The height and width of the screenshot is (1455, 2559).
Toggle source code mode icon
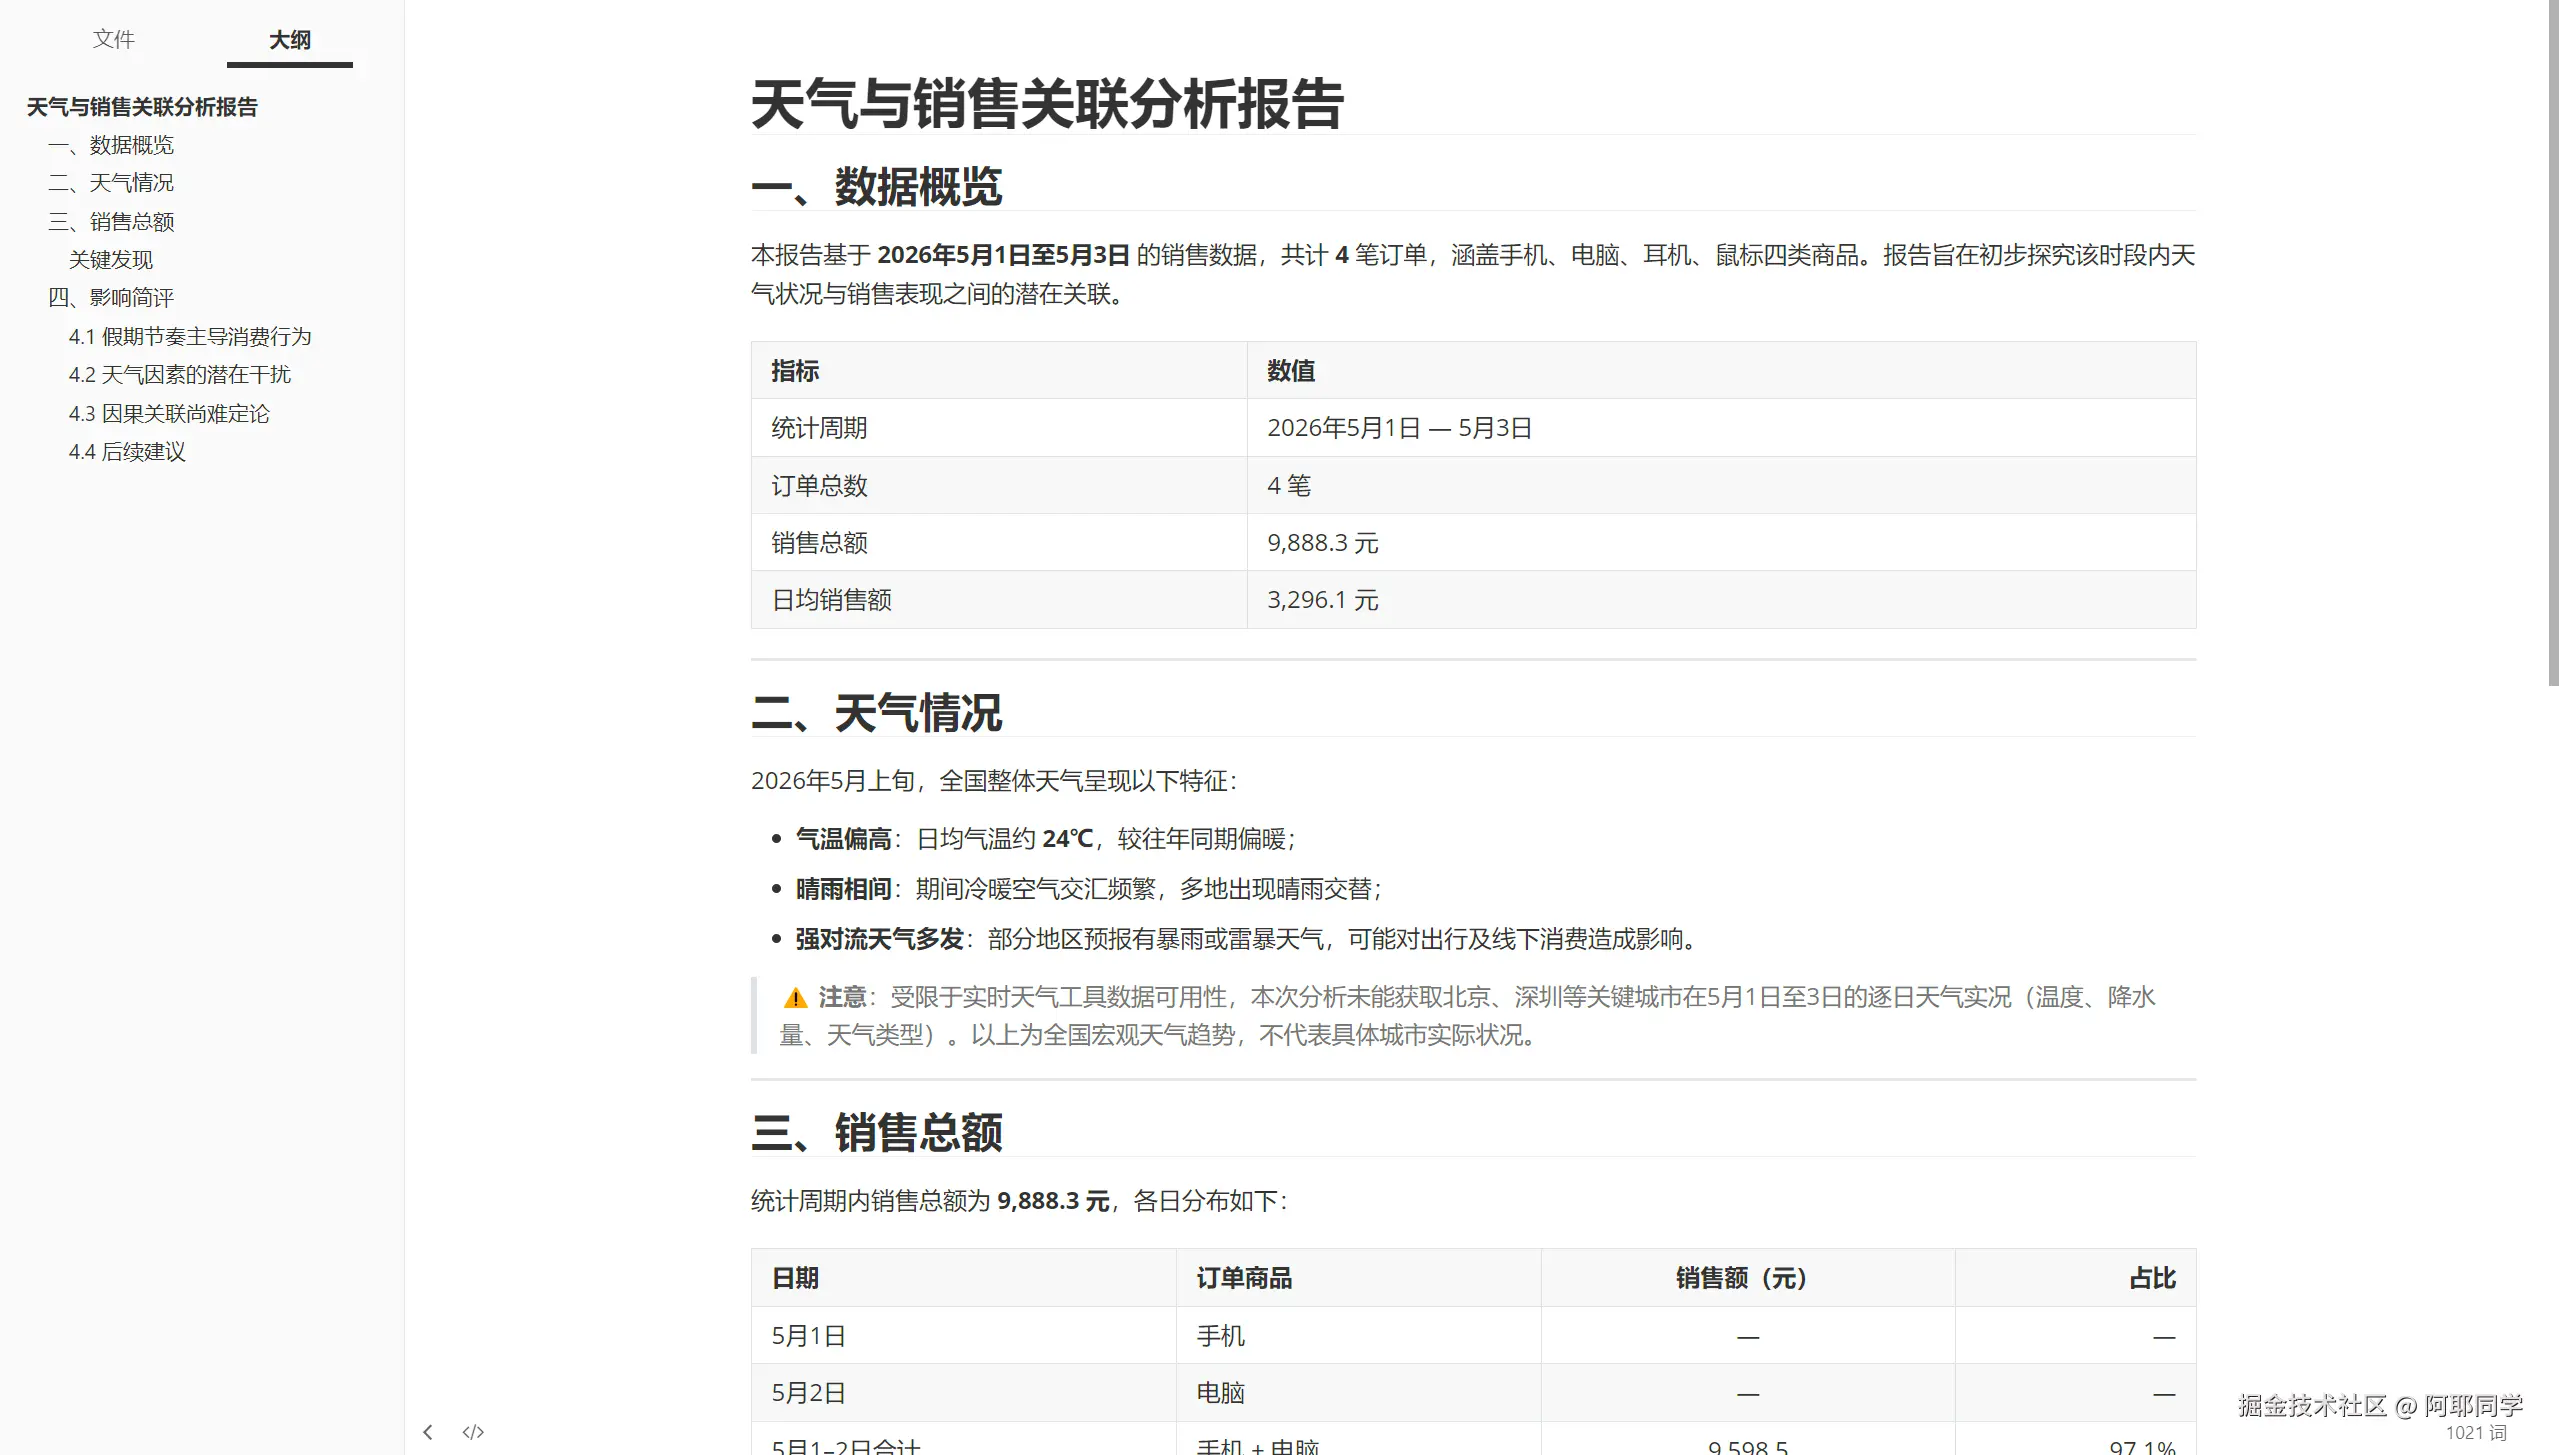[x=473, y=1432]
